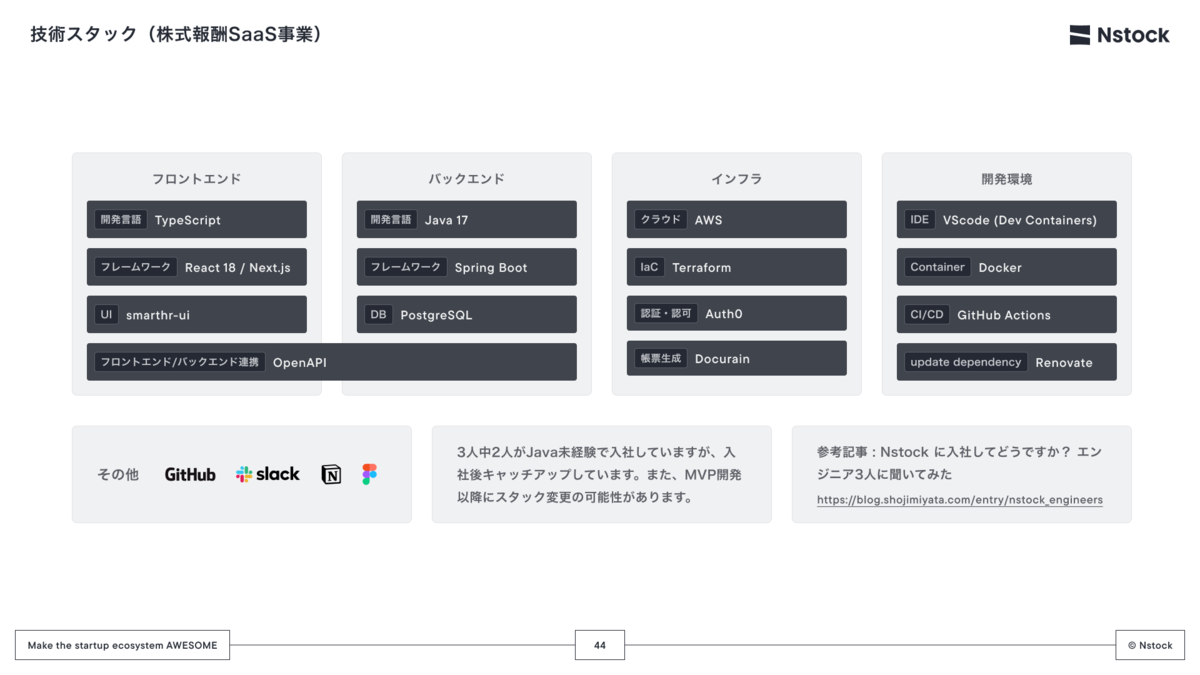
Task: Click the page number 44
Action: click(600, 645)
